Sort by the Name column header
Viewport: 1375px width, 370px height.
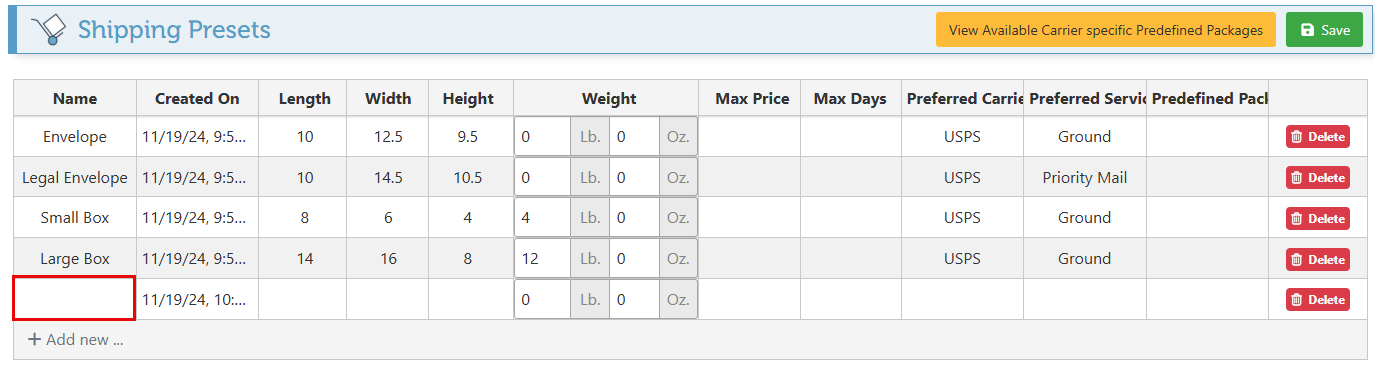tap(75, 98)
